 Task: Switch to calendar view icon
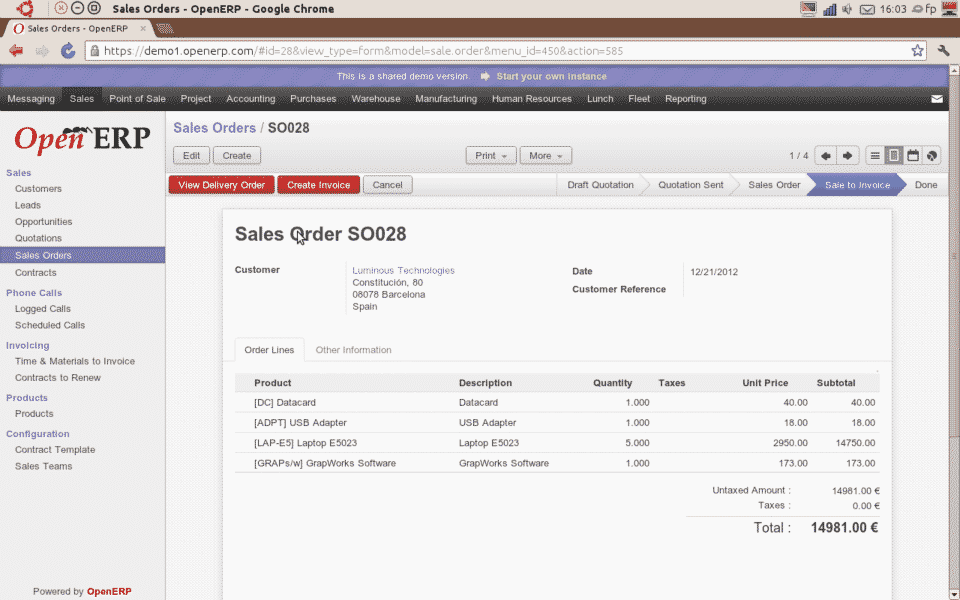tap(913, 156)
